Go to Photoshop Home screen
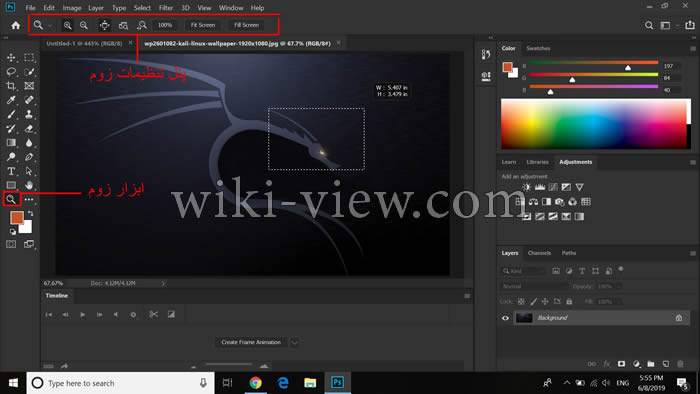 click(16, 25)
